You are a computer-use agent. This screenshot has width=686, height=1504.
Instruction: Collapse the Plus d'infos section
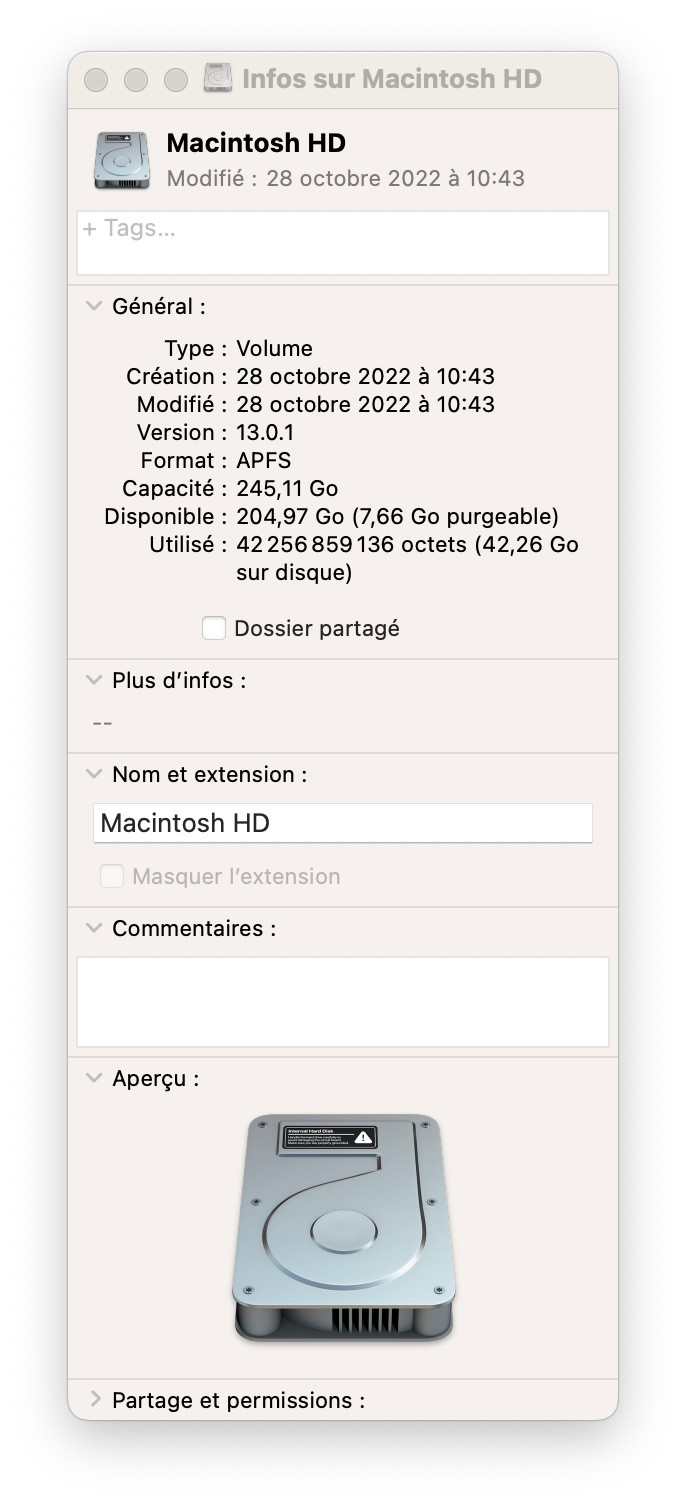point(94,680)
